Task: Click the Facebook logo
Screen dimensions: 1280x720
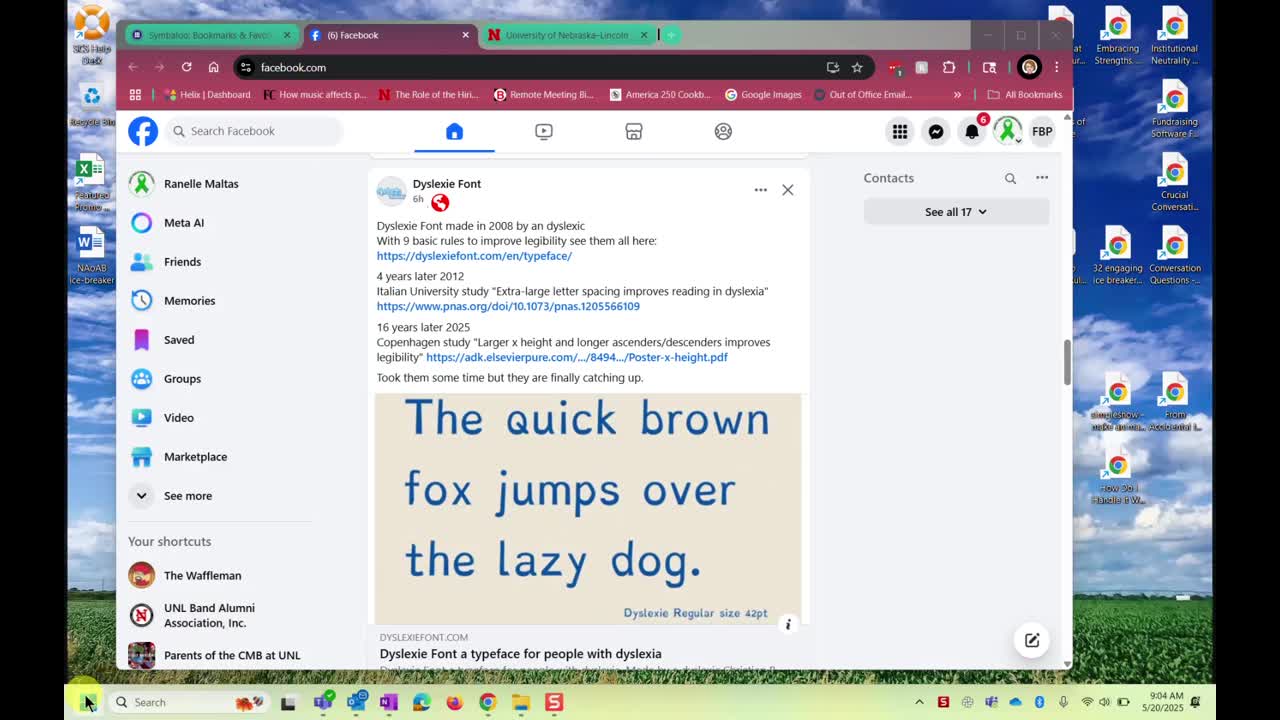Action: pyautogui.click(x=143, y=131)
